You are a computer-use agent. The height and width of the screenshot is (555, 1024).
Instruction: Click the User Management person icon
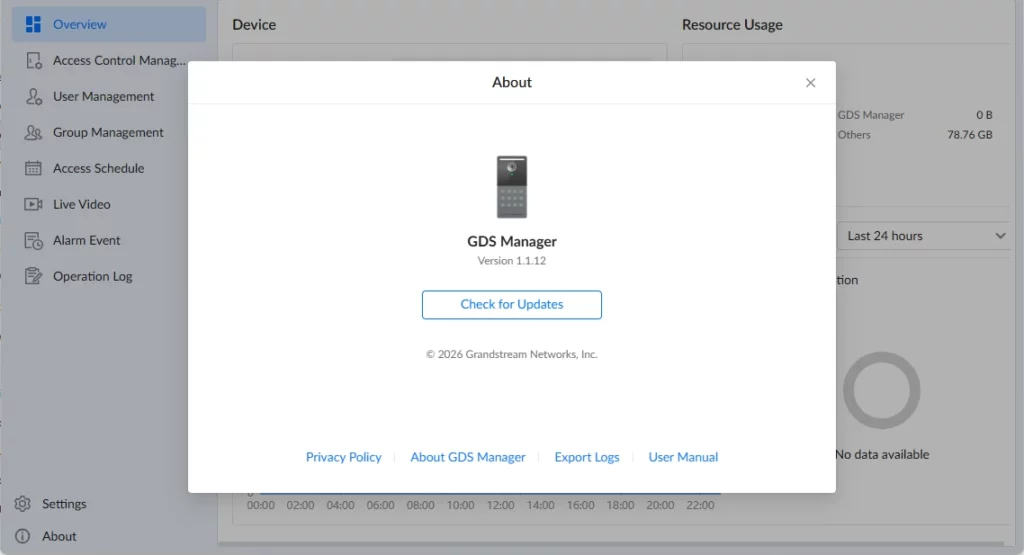click(x=33, y=97)
